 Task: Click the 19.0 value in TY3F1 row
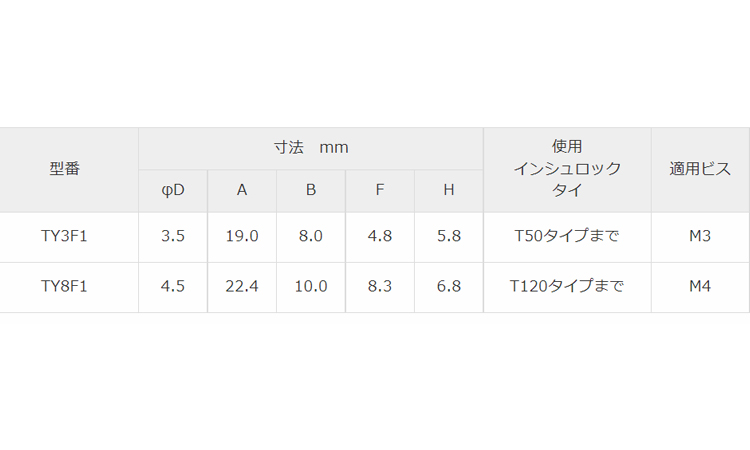coord(242,236)
